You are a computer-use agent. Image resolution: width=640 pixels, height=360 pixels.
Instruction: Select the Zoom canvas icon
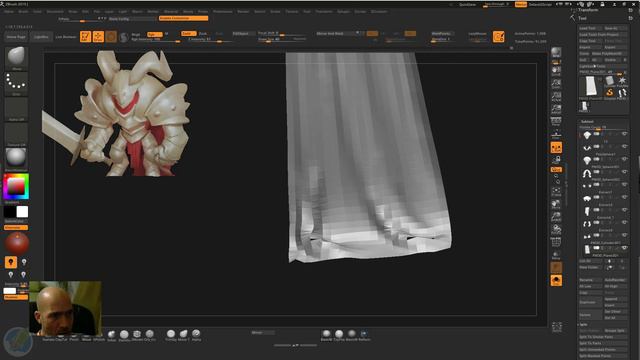pyautogui.click(x=556, y=83)
